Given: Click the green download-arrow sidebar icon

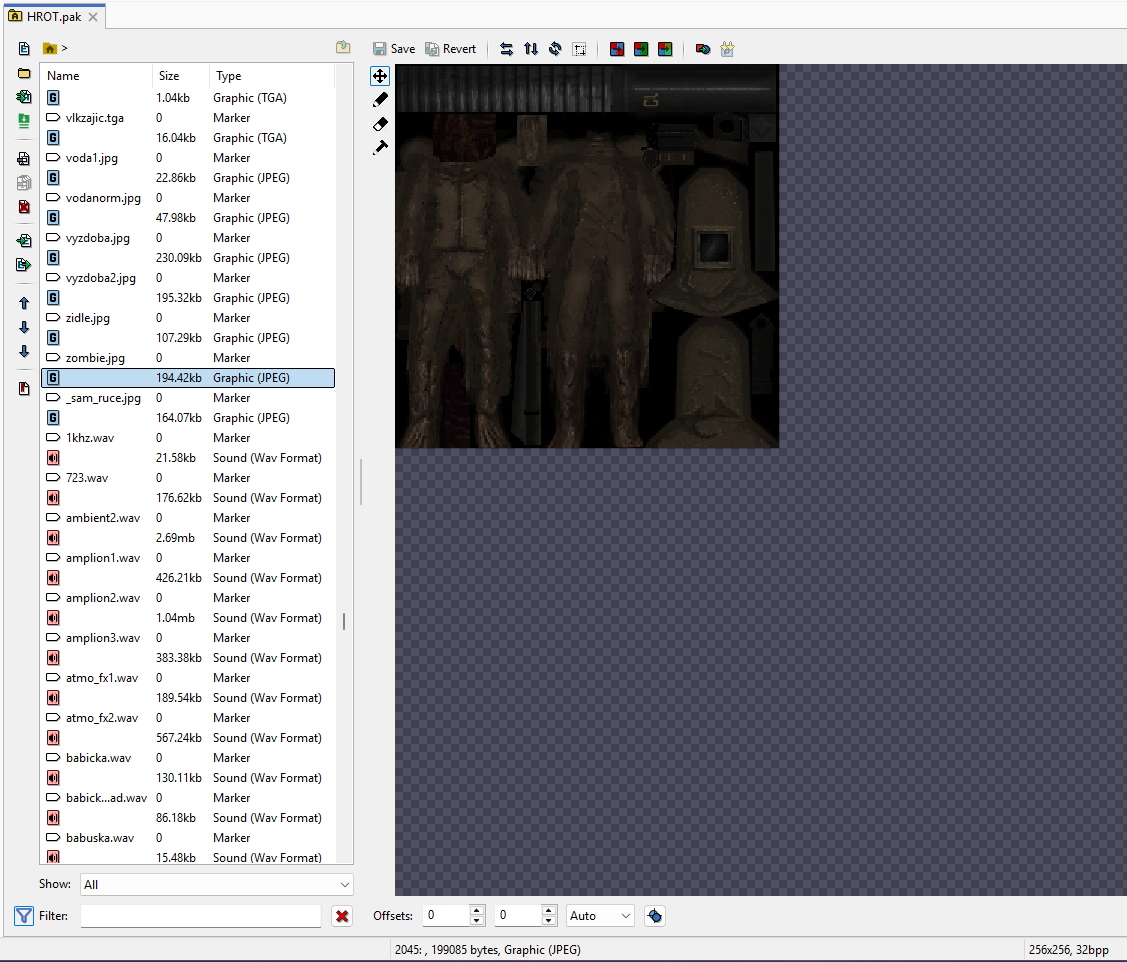Looking at the screenshot, I should click(24, 121).
